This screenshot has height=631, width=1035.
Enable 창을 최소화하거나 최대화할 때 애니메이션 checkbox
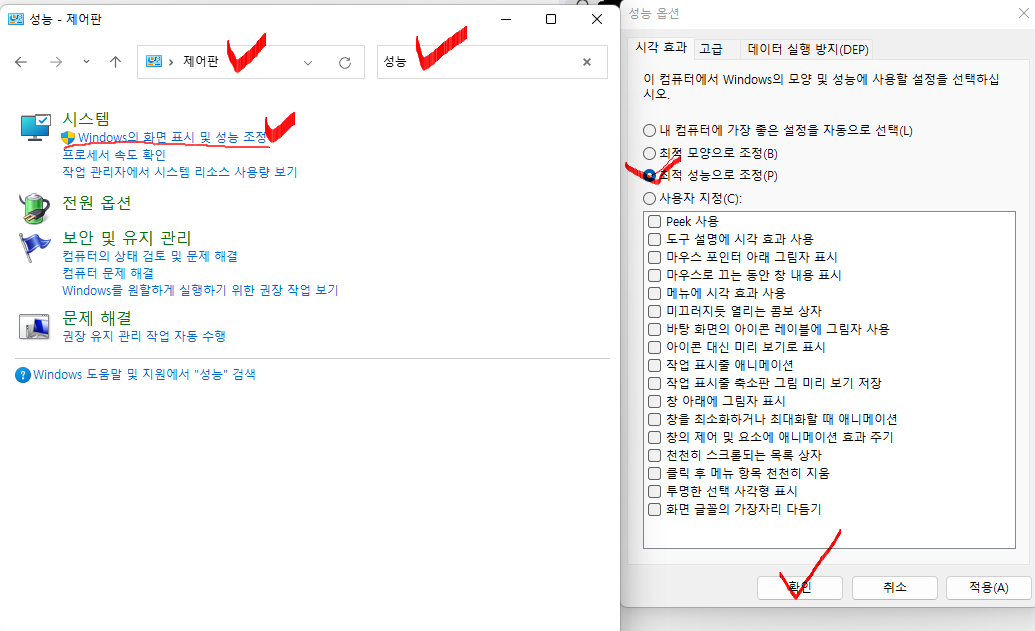tap(654, 419)
